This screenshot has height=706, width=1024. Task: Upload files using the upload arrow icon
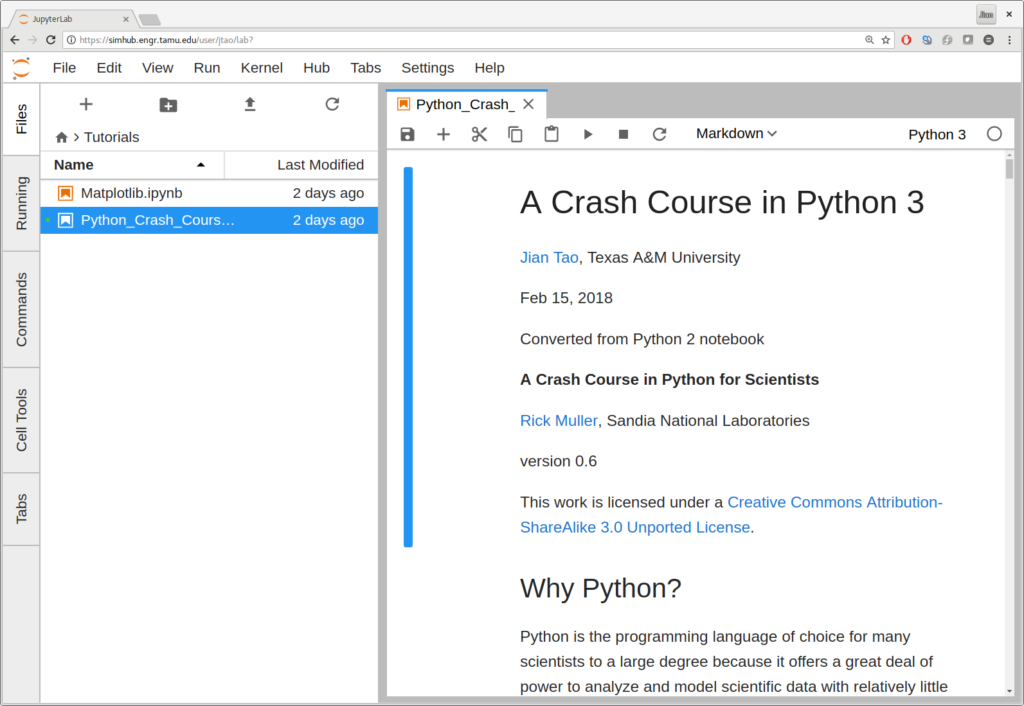pos(250,105)
